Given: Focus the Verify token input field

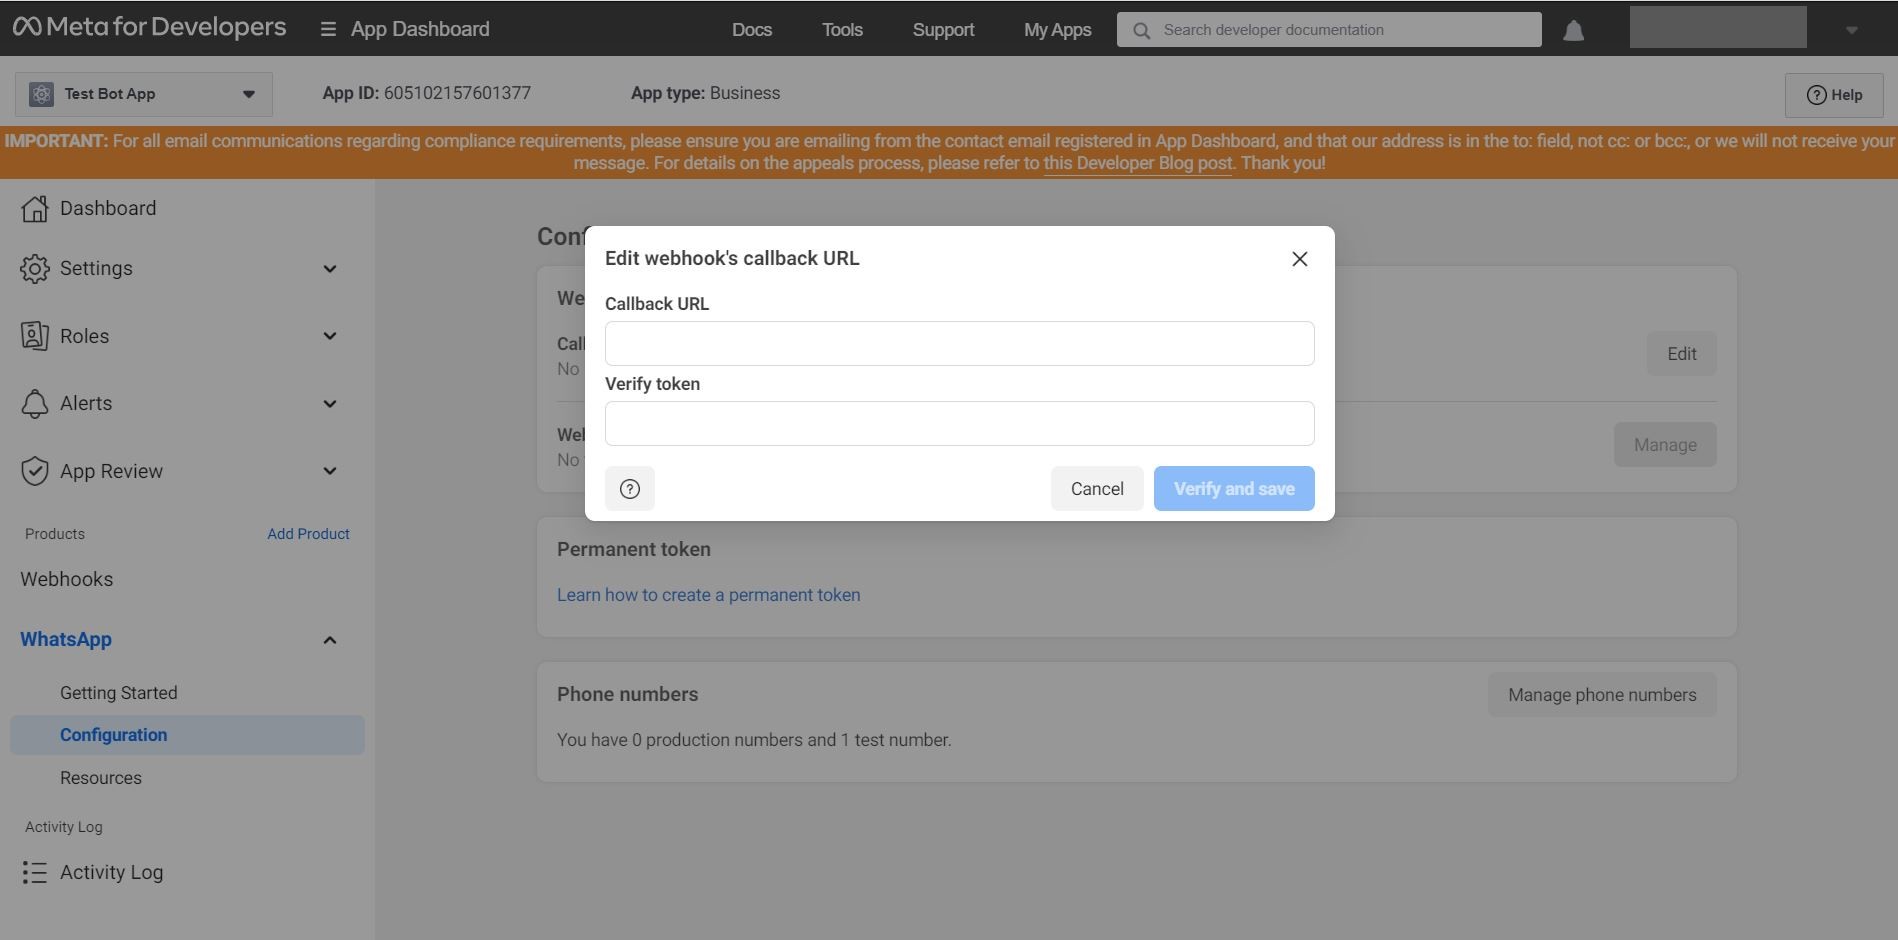Looking at the screenshot, I should pyautogui.click(x=960, y=423).
